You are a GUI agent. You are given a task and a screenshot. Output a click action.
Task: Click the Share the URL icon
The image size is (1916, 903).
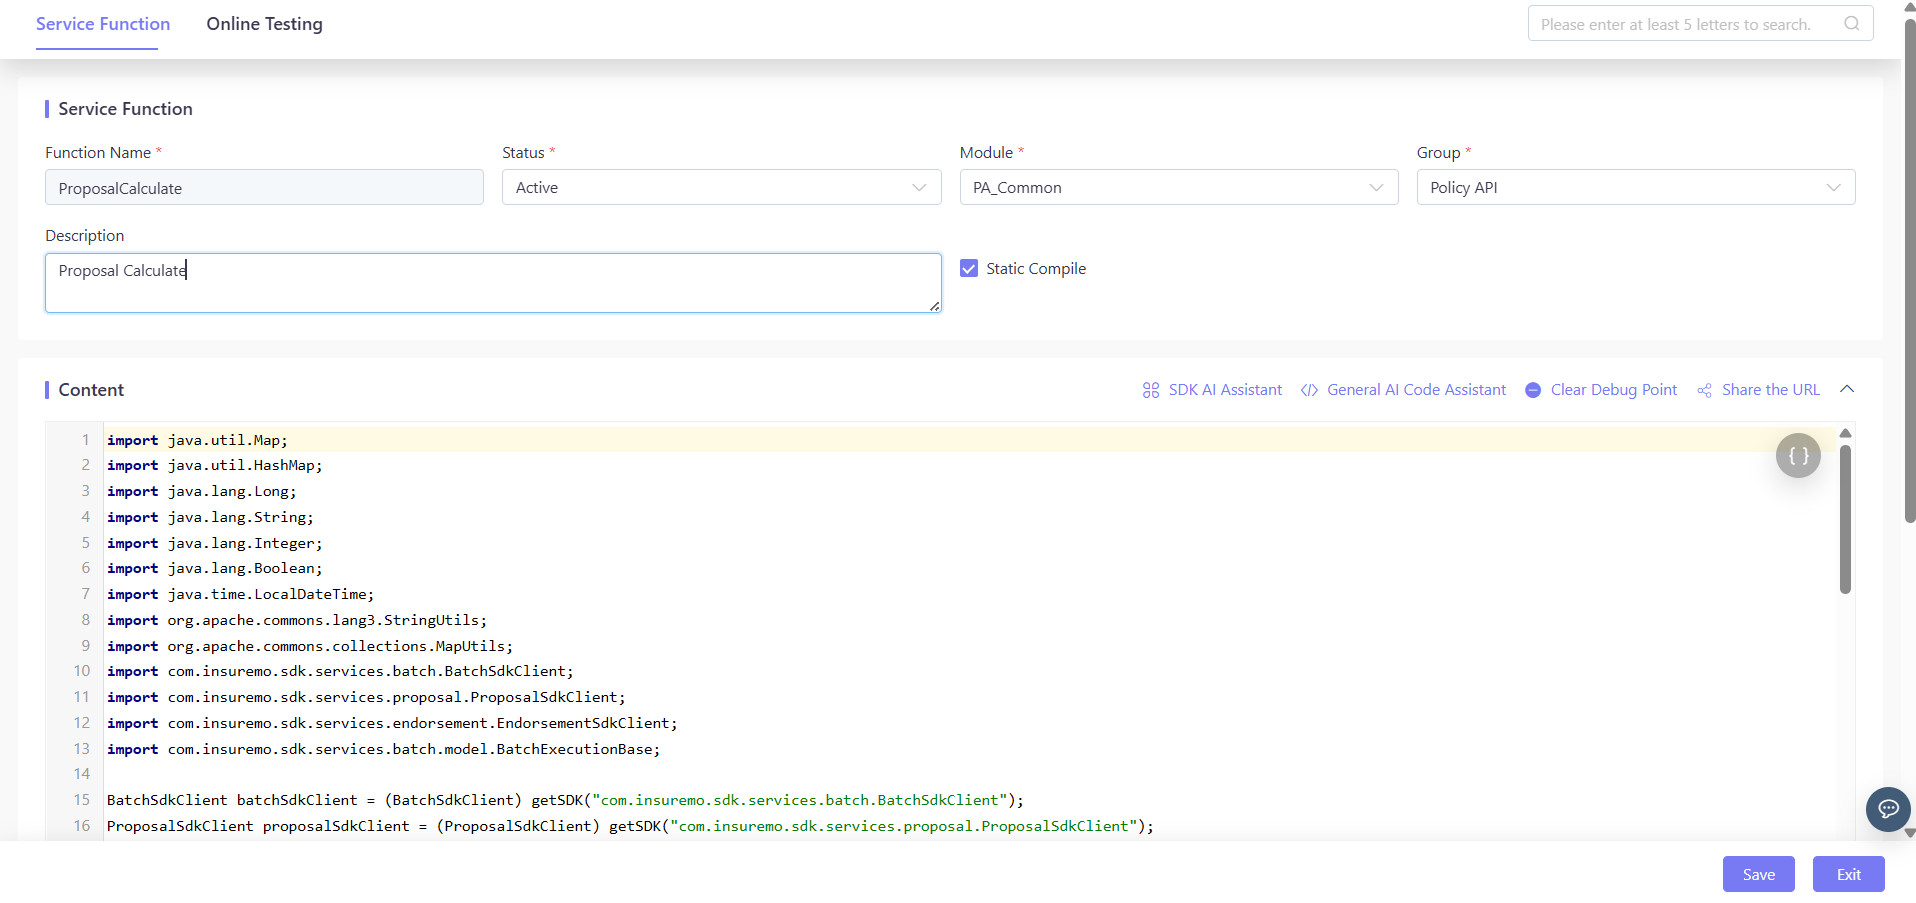(1704, 390)
